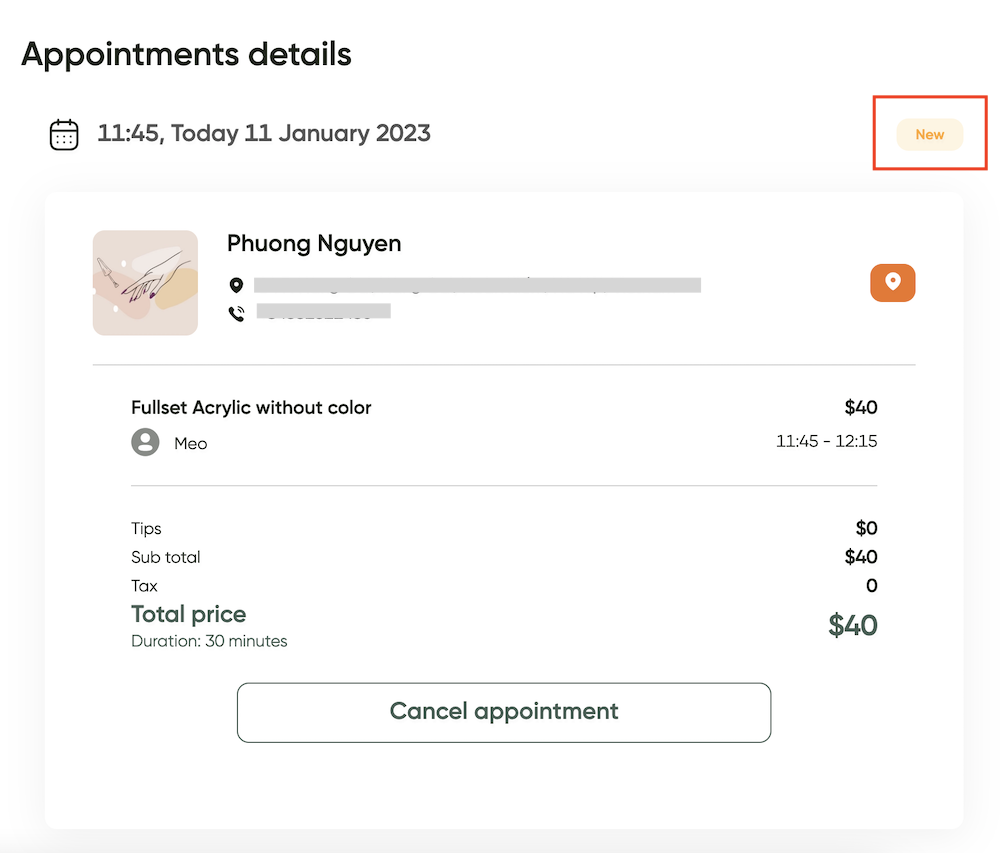Open the orange map location button
1000x853 pixels.
[x=892, y=282]
